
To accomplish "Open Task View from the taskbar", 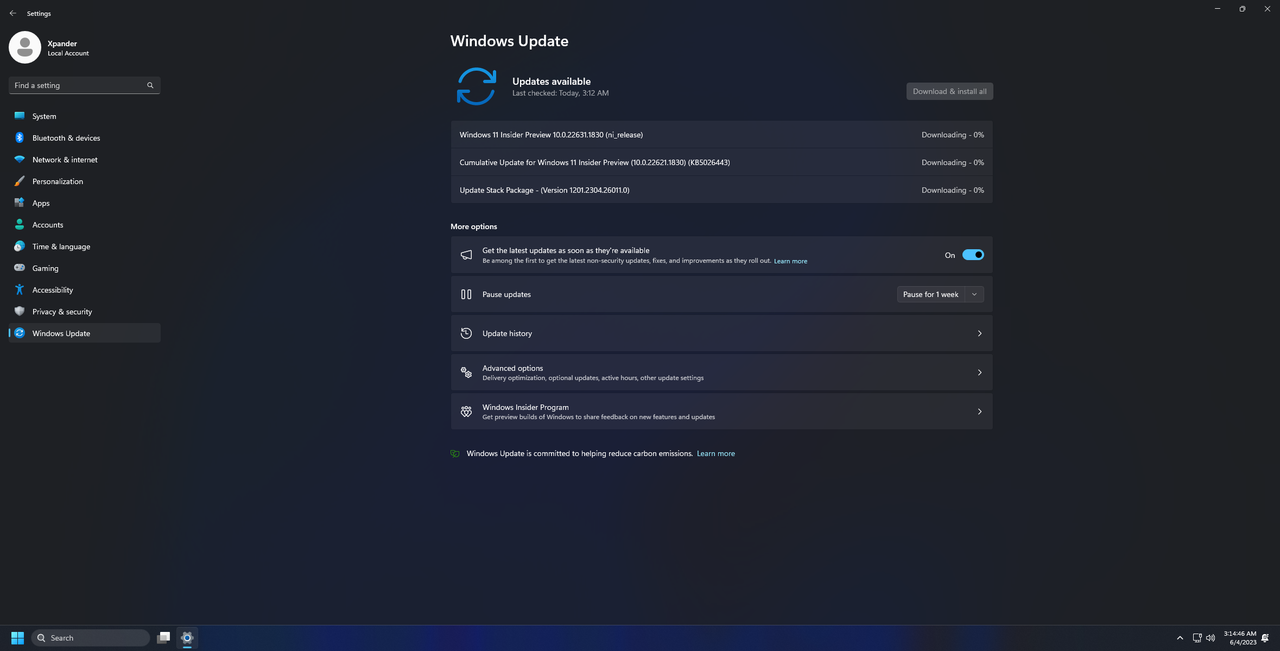I will point(163,638).
